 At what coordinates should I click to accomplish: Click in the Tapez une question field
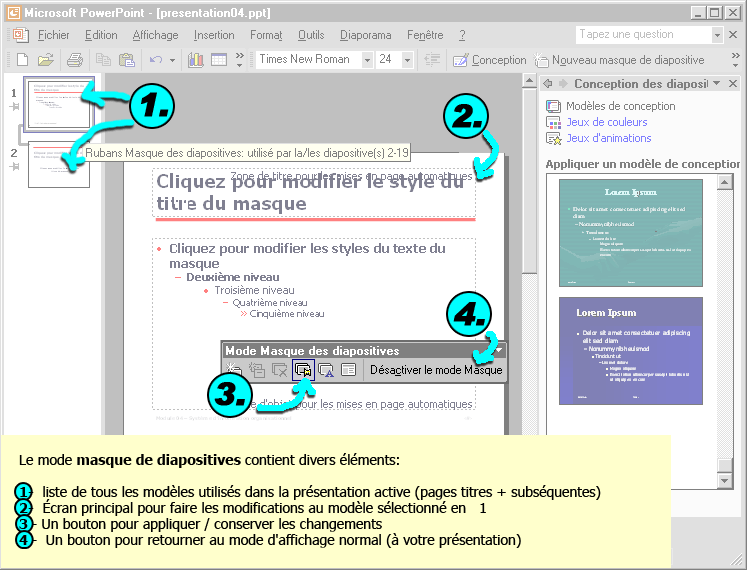(x=644, y=35)
